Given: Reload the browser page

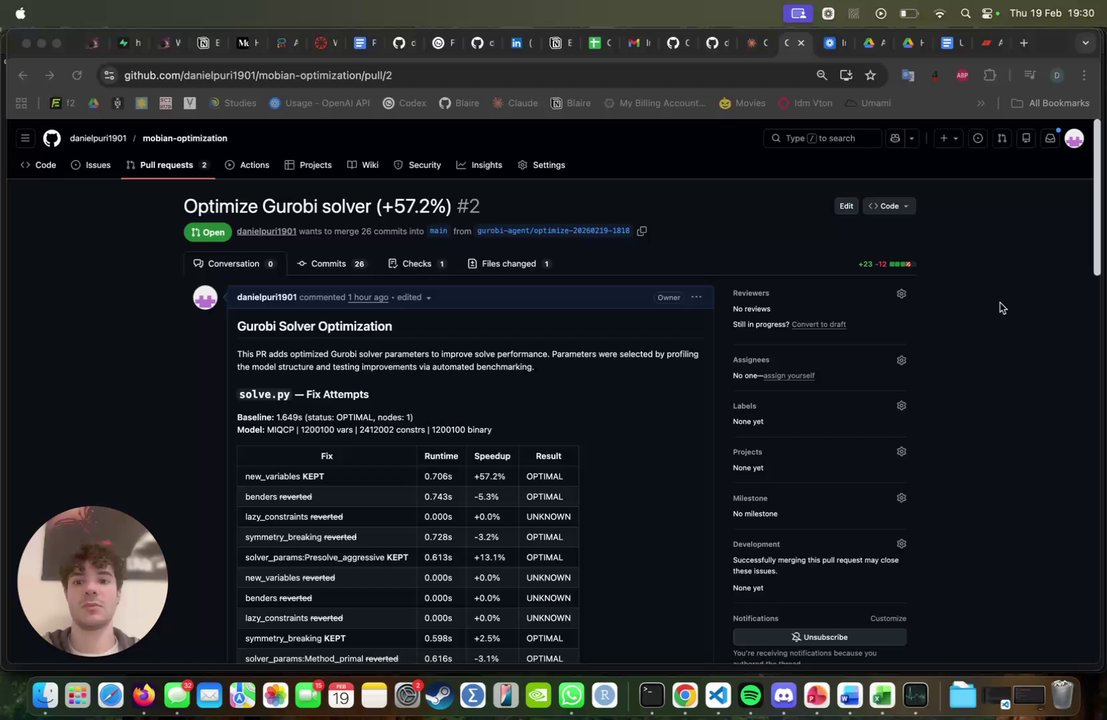Looking at the screenshot, I should pos(76,75).
